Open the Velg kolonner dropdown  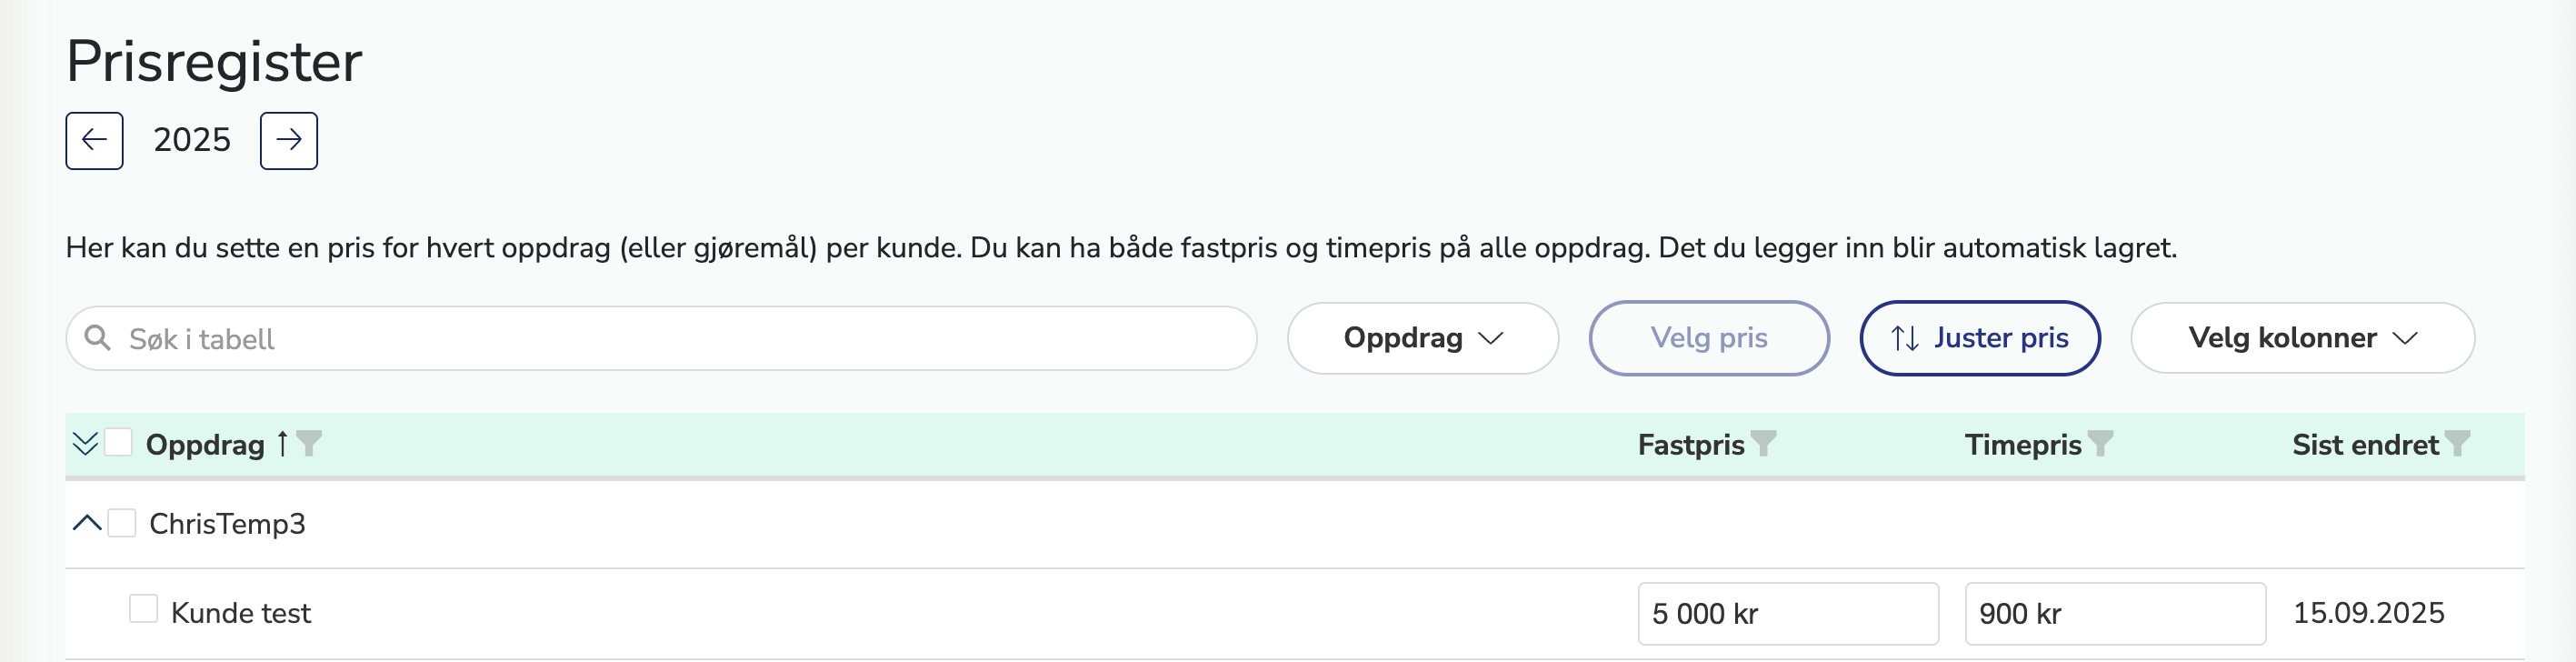(x=2302, y=338)
